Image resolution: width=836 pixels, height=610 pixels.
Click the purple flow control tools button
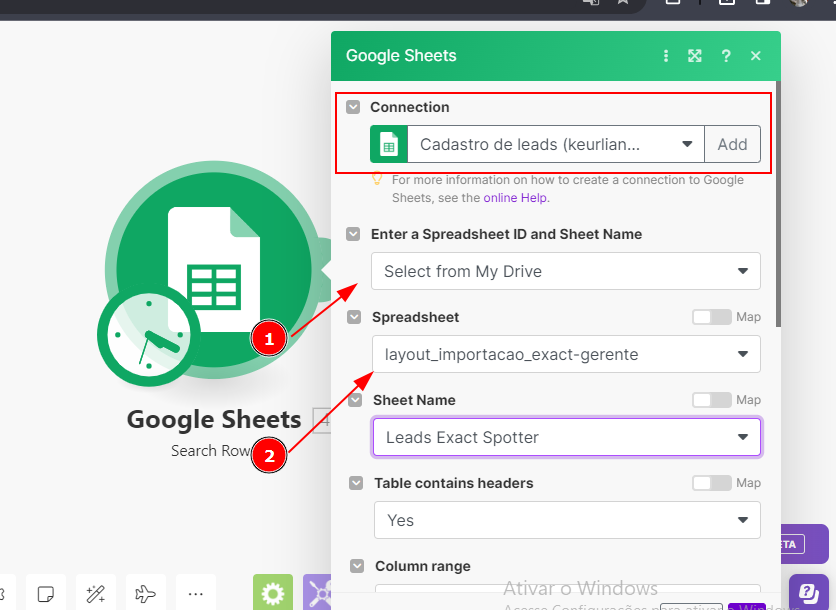click(x=318, y=592)
